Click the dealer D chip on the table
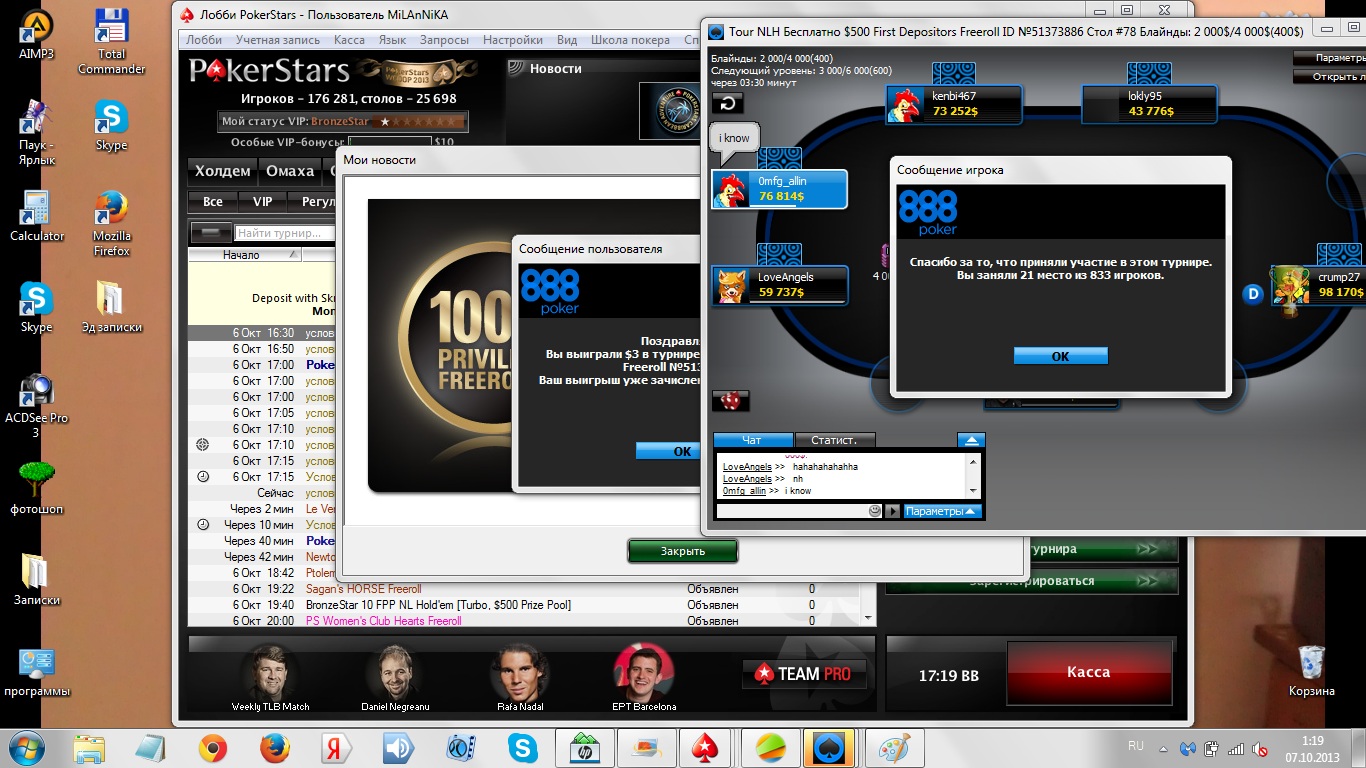 1251,293
